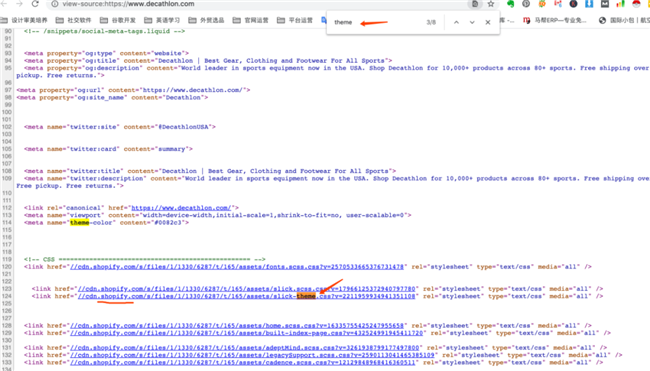The width and height of the screenshot is (650, 371).
Task: Open the 社交软件 bookmarks folder
Action: (x=73, y=20)
